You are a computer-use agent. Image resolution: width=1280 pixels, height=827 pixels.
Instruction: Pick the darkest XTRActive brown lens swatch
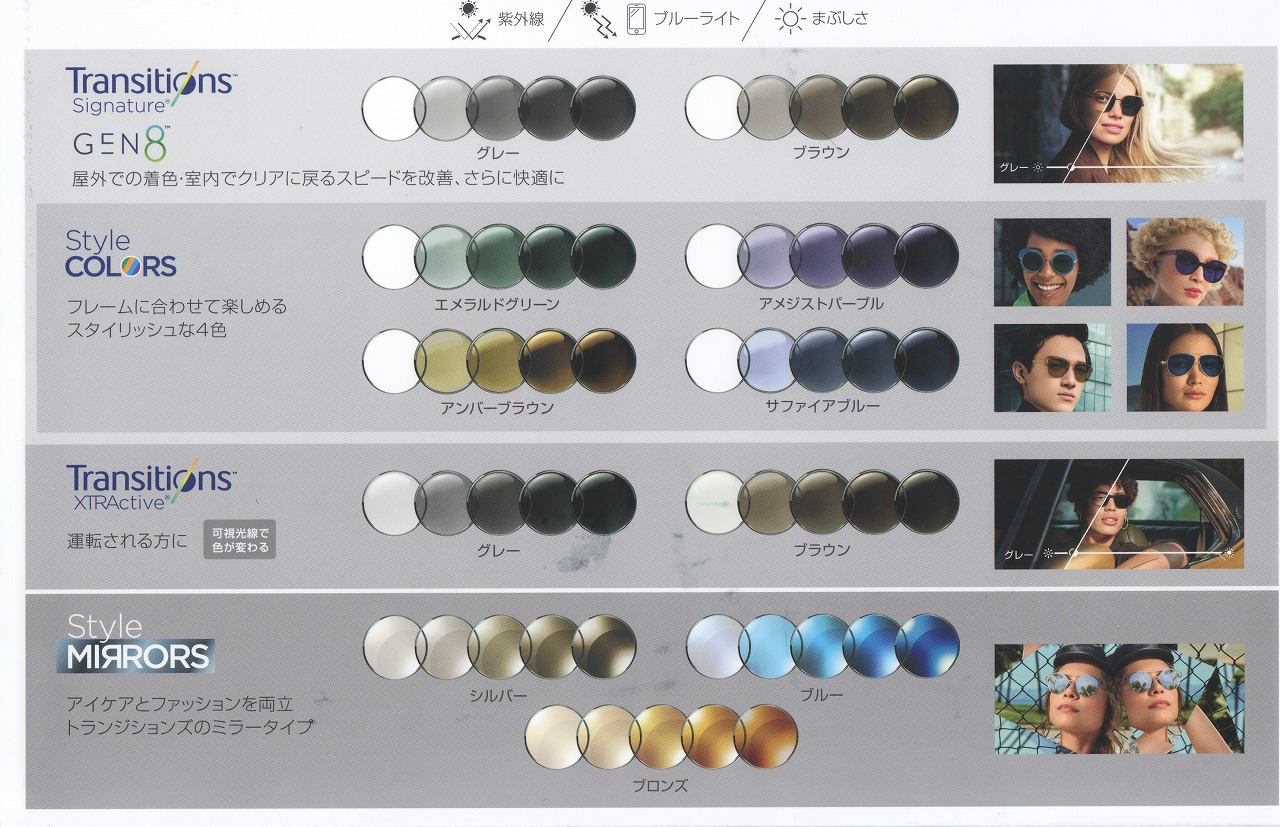tap(927, 502)
